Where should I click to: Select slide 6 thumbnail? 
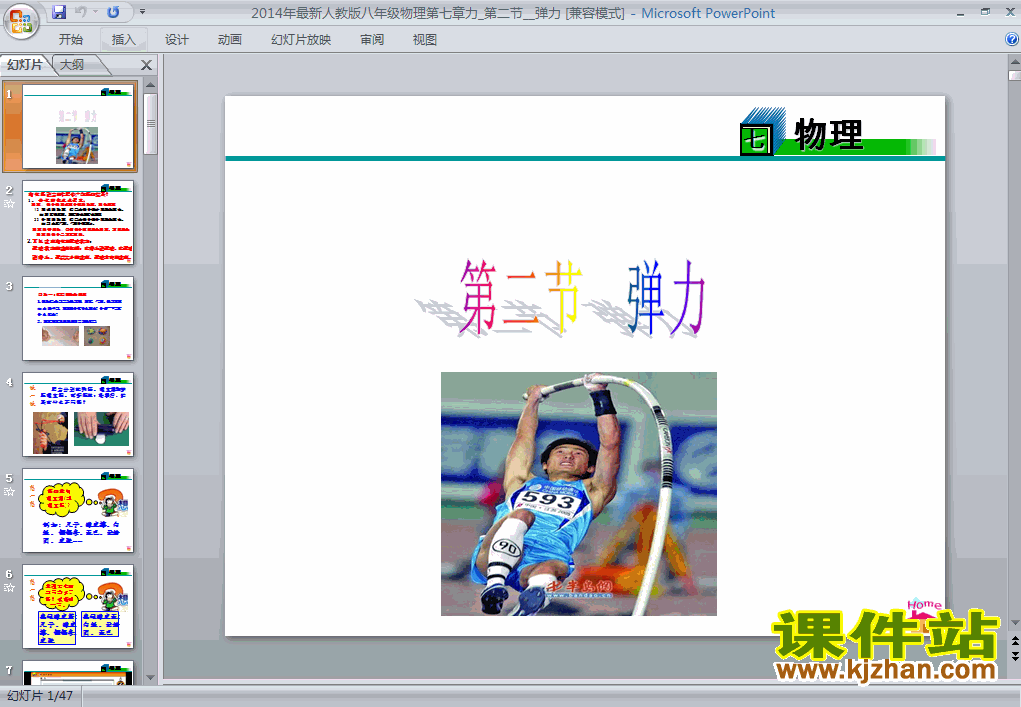tap(77, 607)
